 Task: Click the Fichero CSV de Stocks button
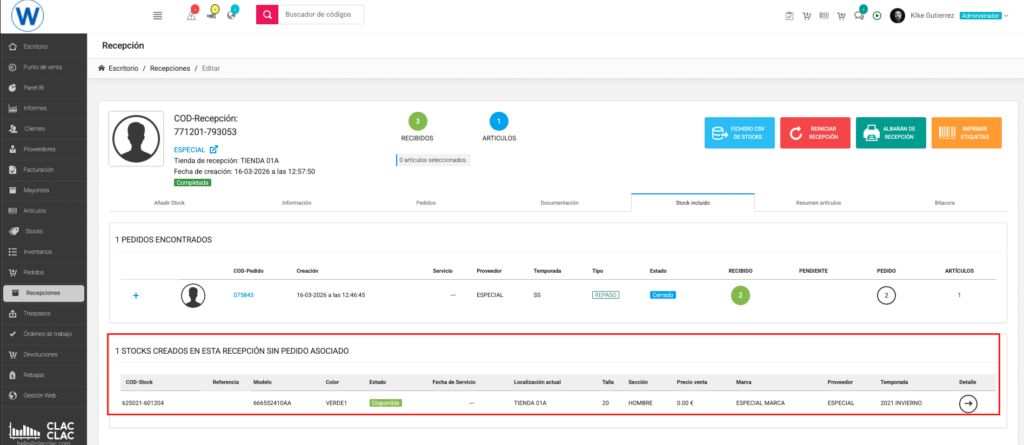point(738,133)
